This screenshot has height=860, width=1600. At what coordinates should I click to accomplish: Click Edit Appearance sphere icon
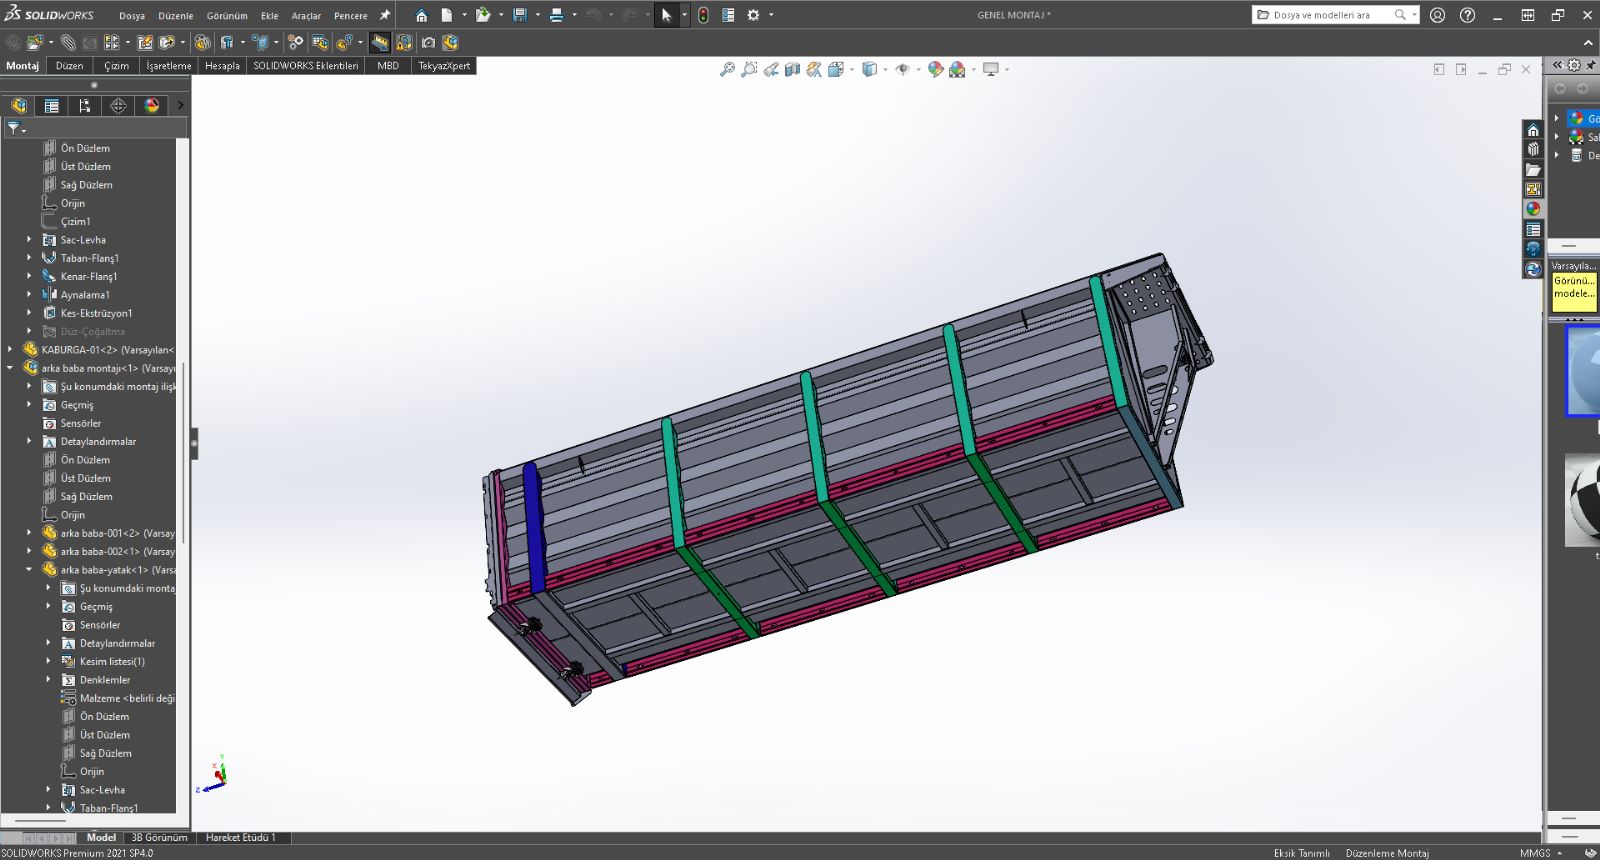[x=935, y=69]
